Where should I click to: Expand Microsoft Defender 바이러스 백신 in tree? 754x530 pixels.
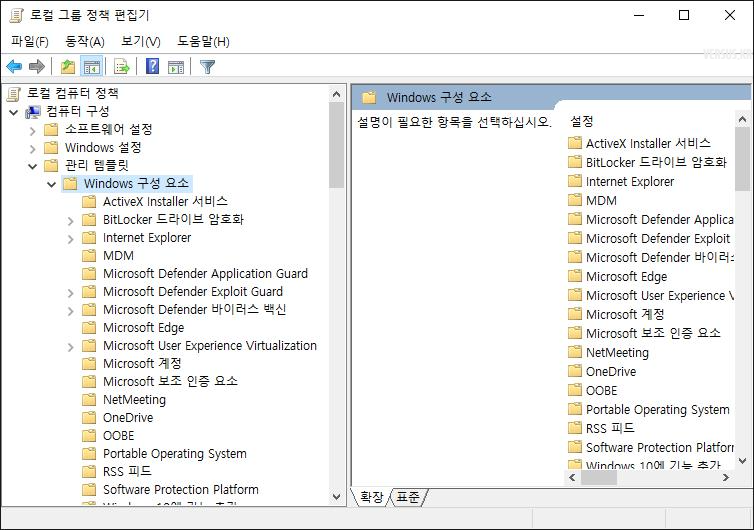(x=71, y=311)
